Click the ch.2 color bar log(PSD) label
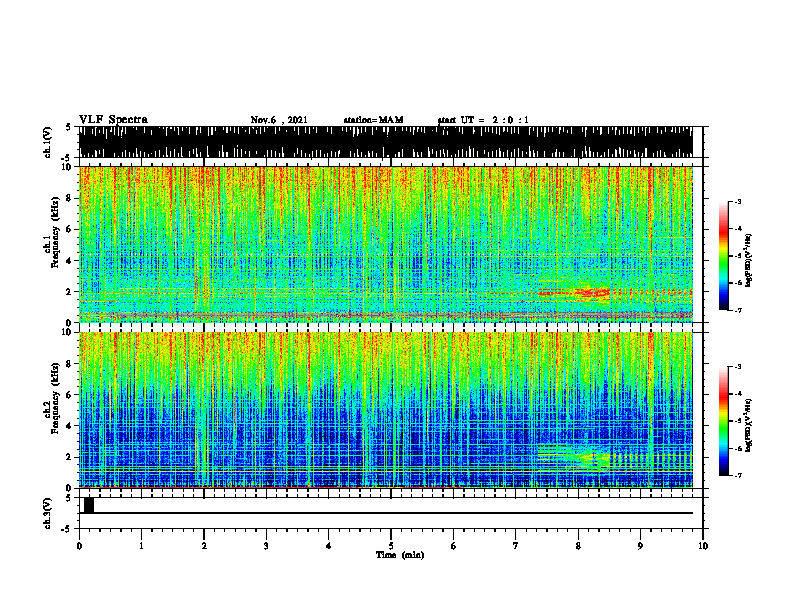 pyautogui.click(x=749, y=425)
